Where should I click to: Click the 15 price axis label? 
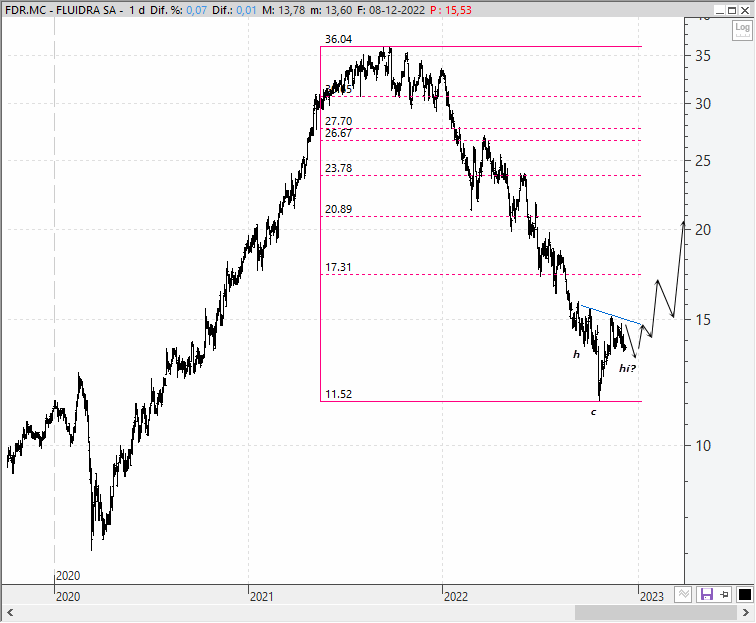[x=703, y=320]
